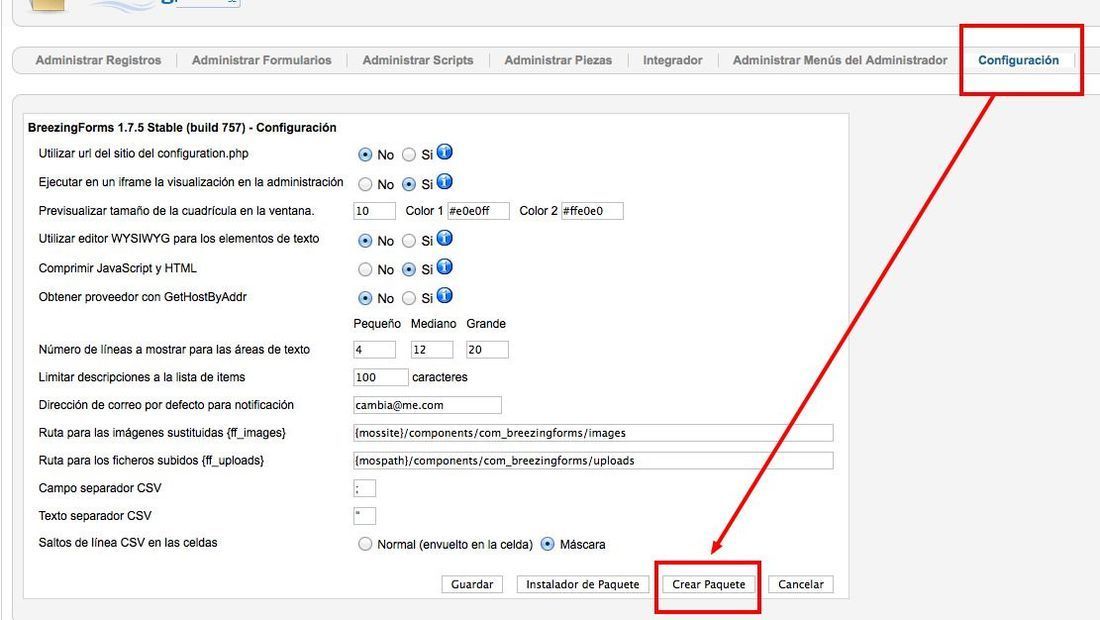Click Instalador de Paquete button

pos(583,584)
